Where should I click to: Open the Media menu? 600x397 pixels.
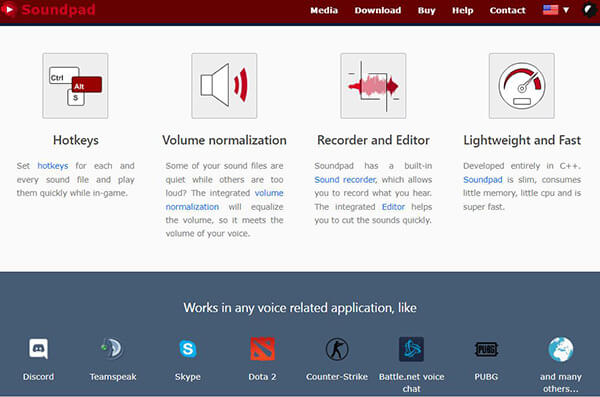click(x=324, y=10)
